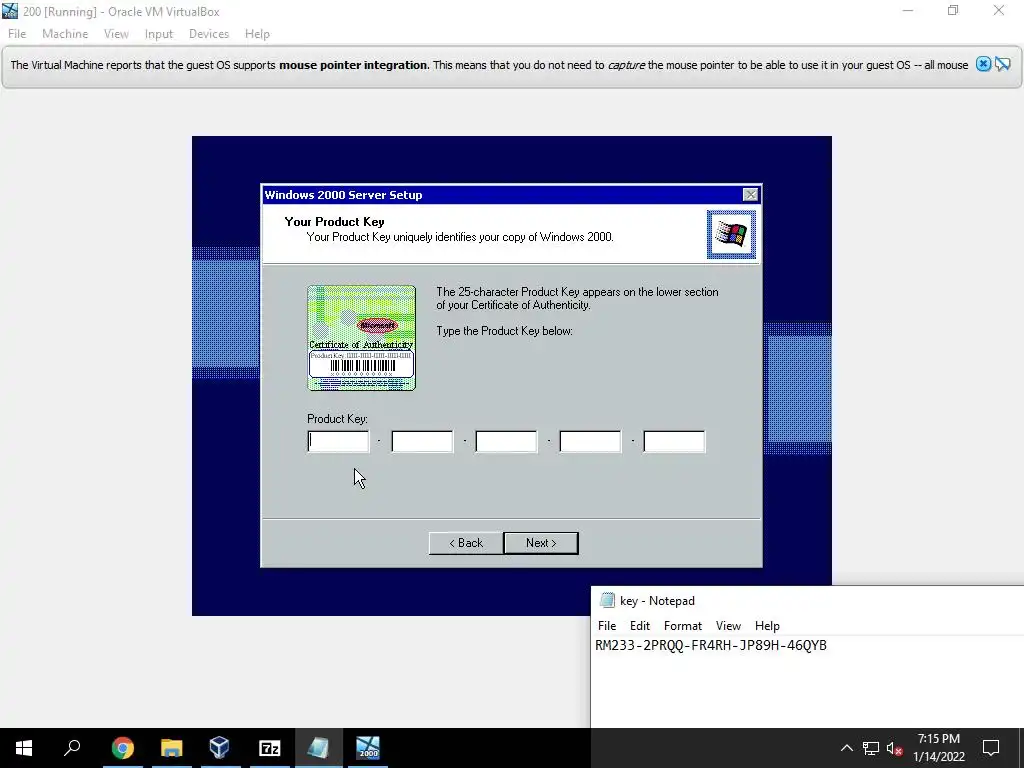This screenshot has width=1024, height=768.
Task: Click the Windows flag logo in Setup header
Action: [731, 234]
